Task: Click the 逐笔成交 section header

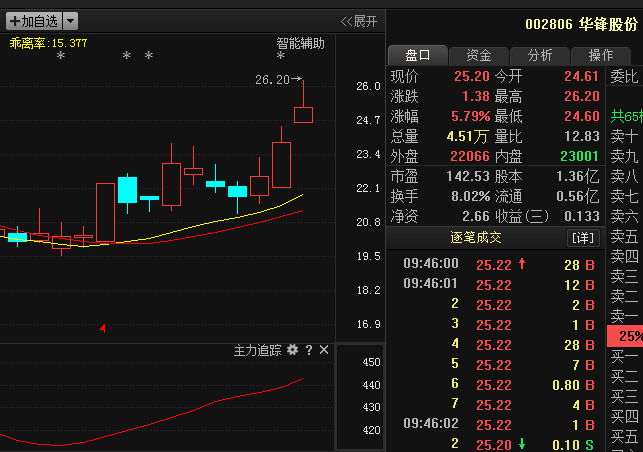Action: click(476, 237)
